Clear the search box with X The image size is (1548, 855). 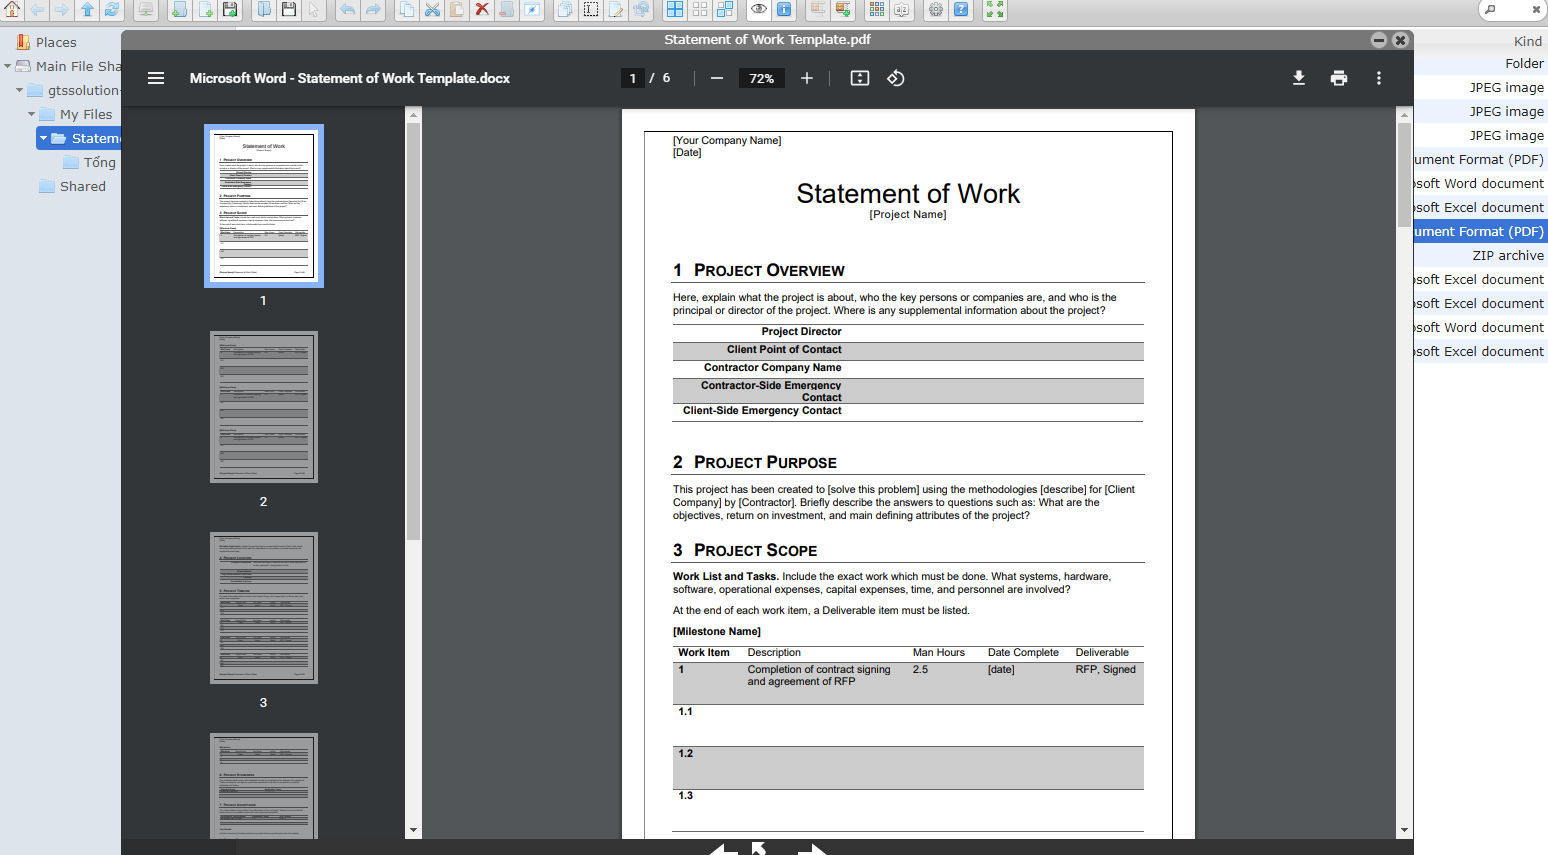point(1536,10)
